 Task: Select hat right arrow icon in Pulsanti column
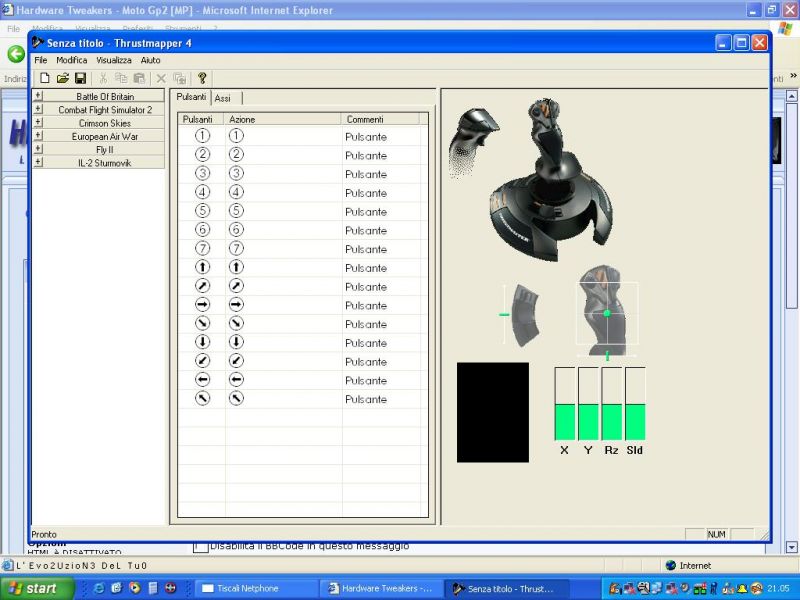203,305
